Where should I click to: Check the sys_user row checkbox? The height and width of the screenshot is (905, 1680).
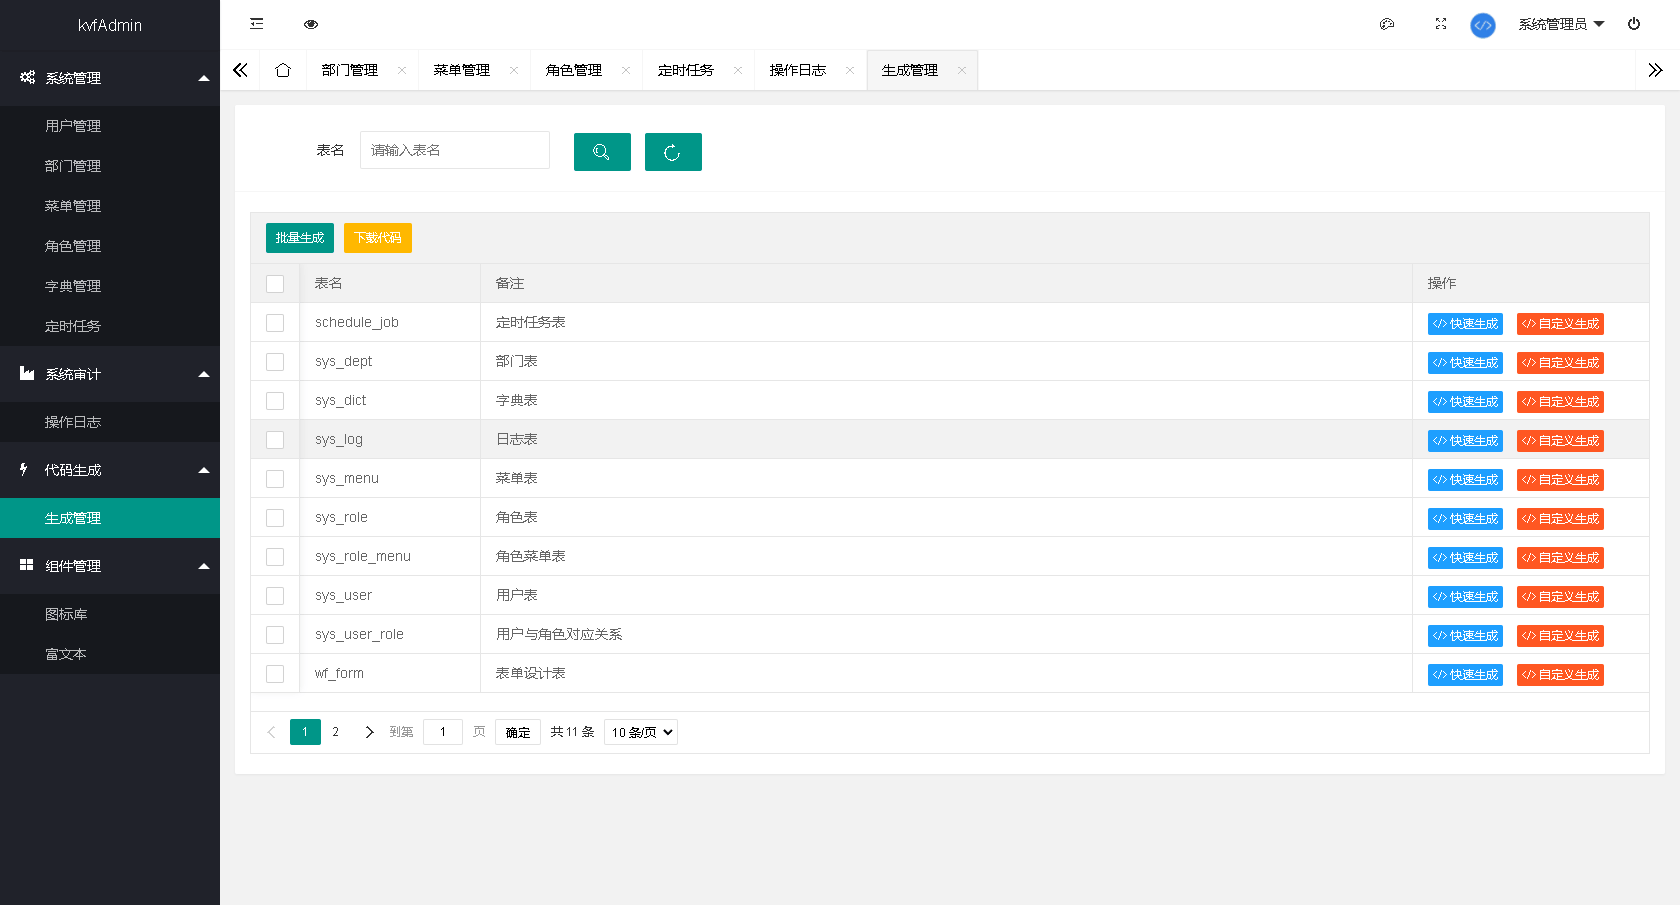[x=275, y=595]
